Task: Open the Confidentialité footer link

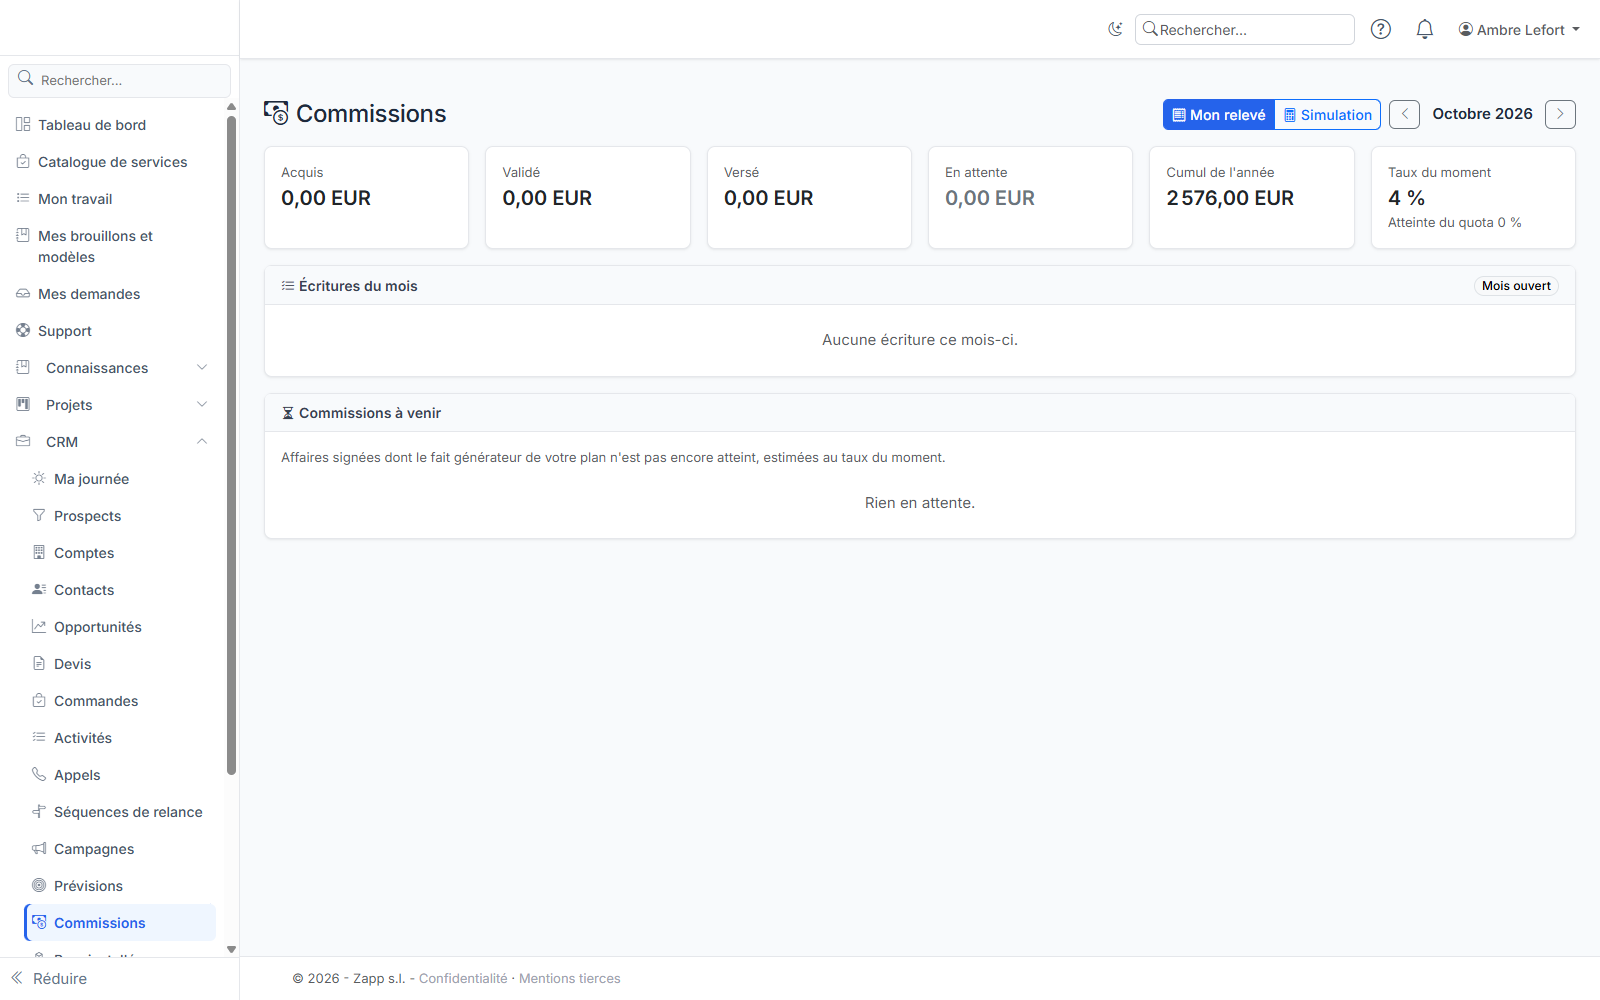Action: click(x=463, y=978)
